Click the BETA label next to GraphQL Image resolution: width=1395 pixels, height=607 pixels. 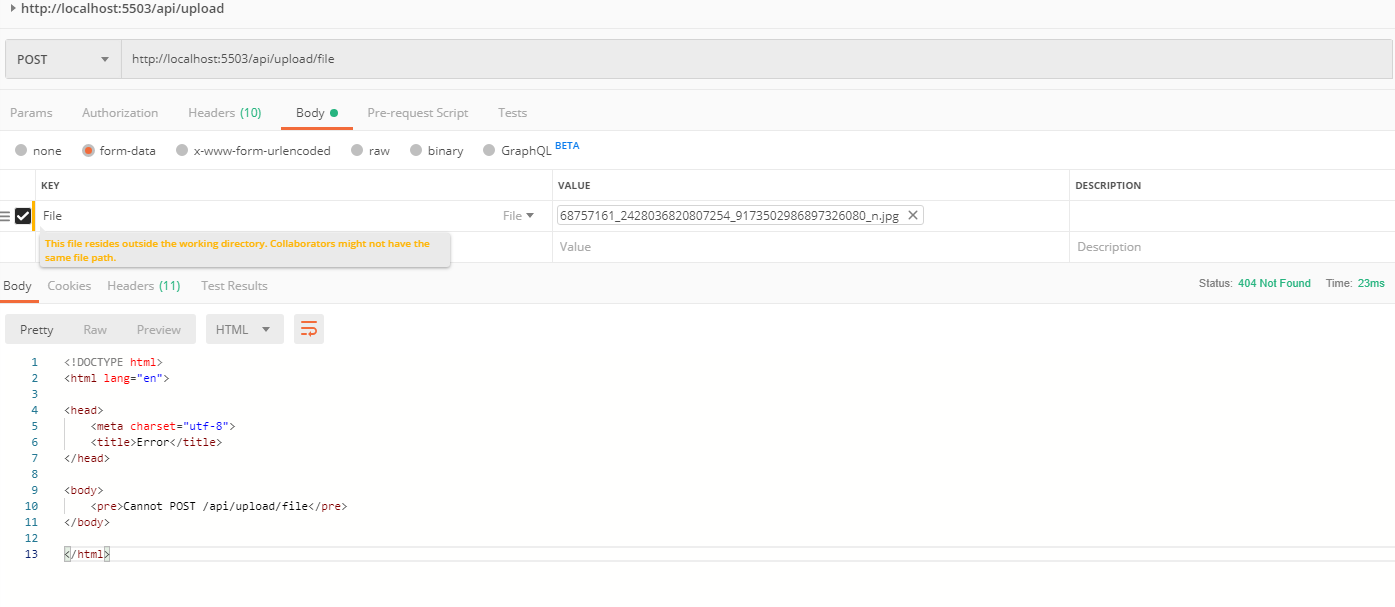point(567,146)
